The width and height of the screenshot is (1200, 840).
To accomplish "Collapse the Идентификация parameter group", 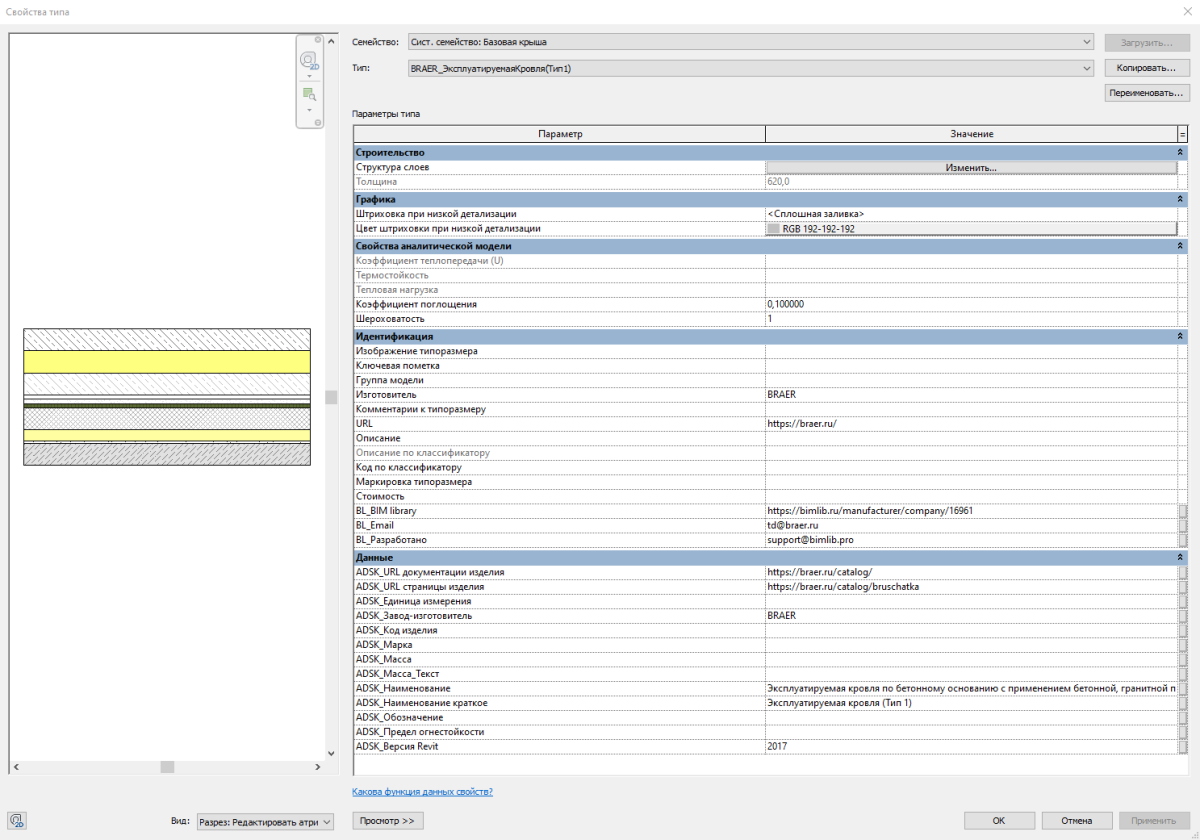I will (1180, 337).
